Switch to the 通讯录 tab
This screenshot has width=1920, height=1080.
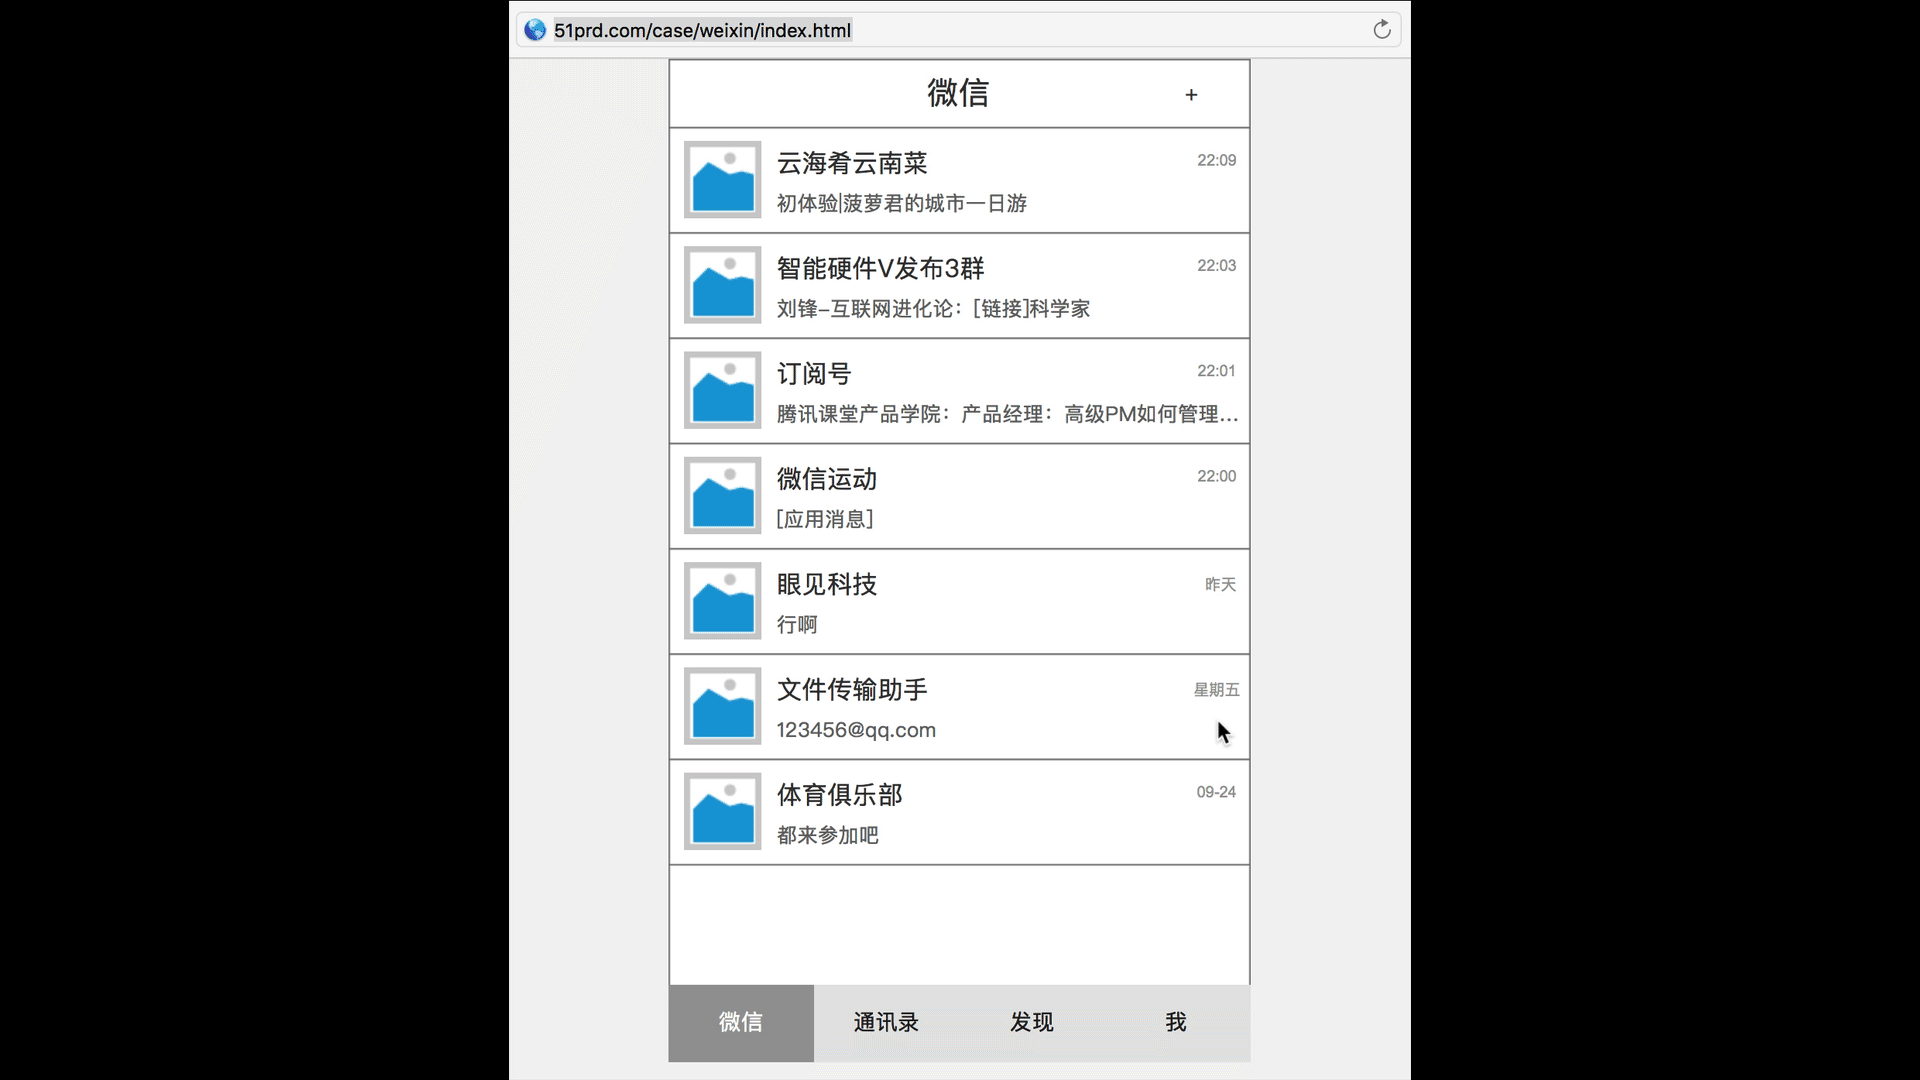(x=885, y=1023)
